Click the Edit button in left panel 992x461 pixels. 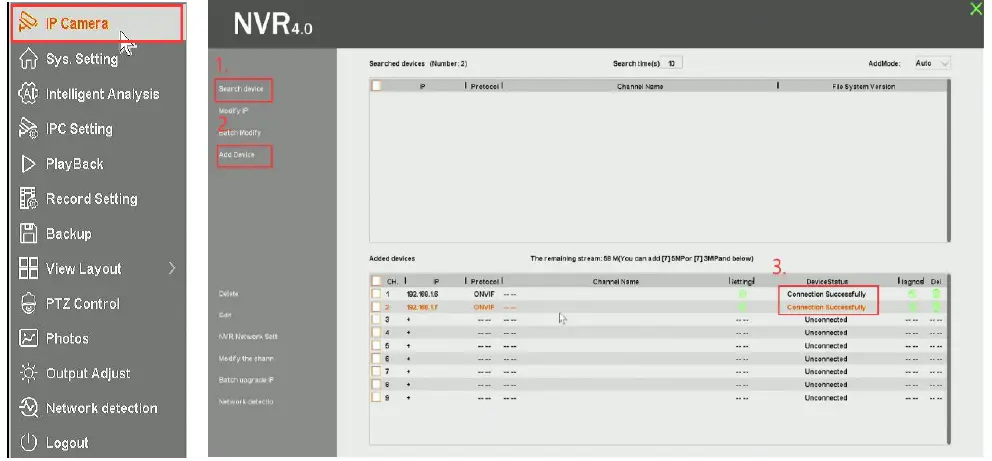pyautogui.click(x=224, y=315)
